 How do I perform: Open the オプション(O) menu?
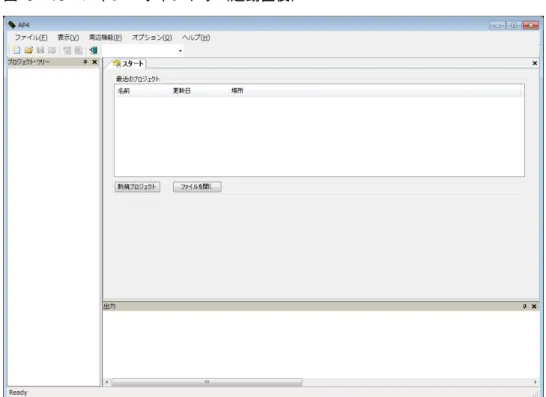152,38
